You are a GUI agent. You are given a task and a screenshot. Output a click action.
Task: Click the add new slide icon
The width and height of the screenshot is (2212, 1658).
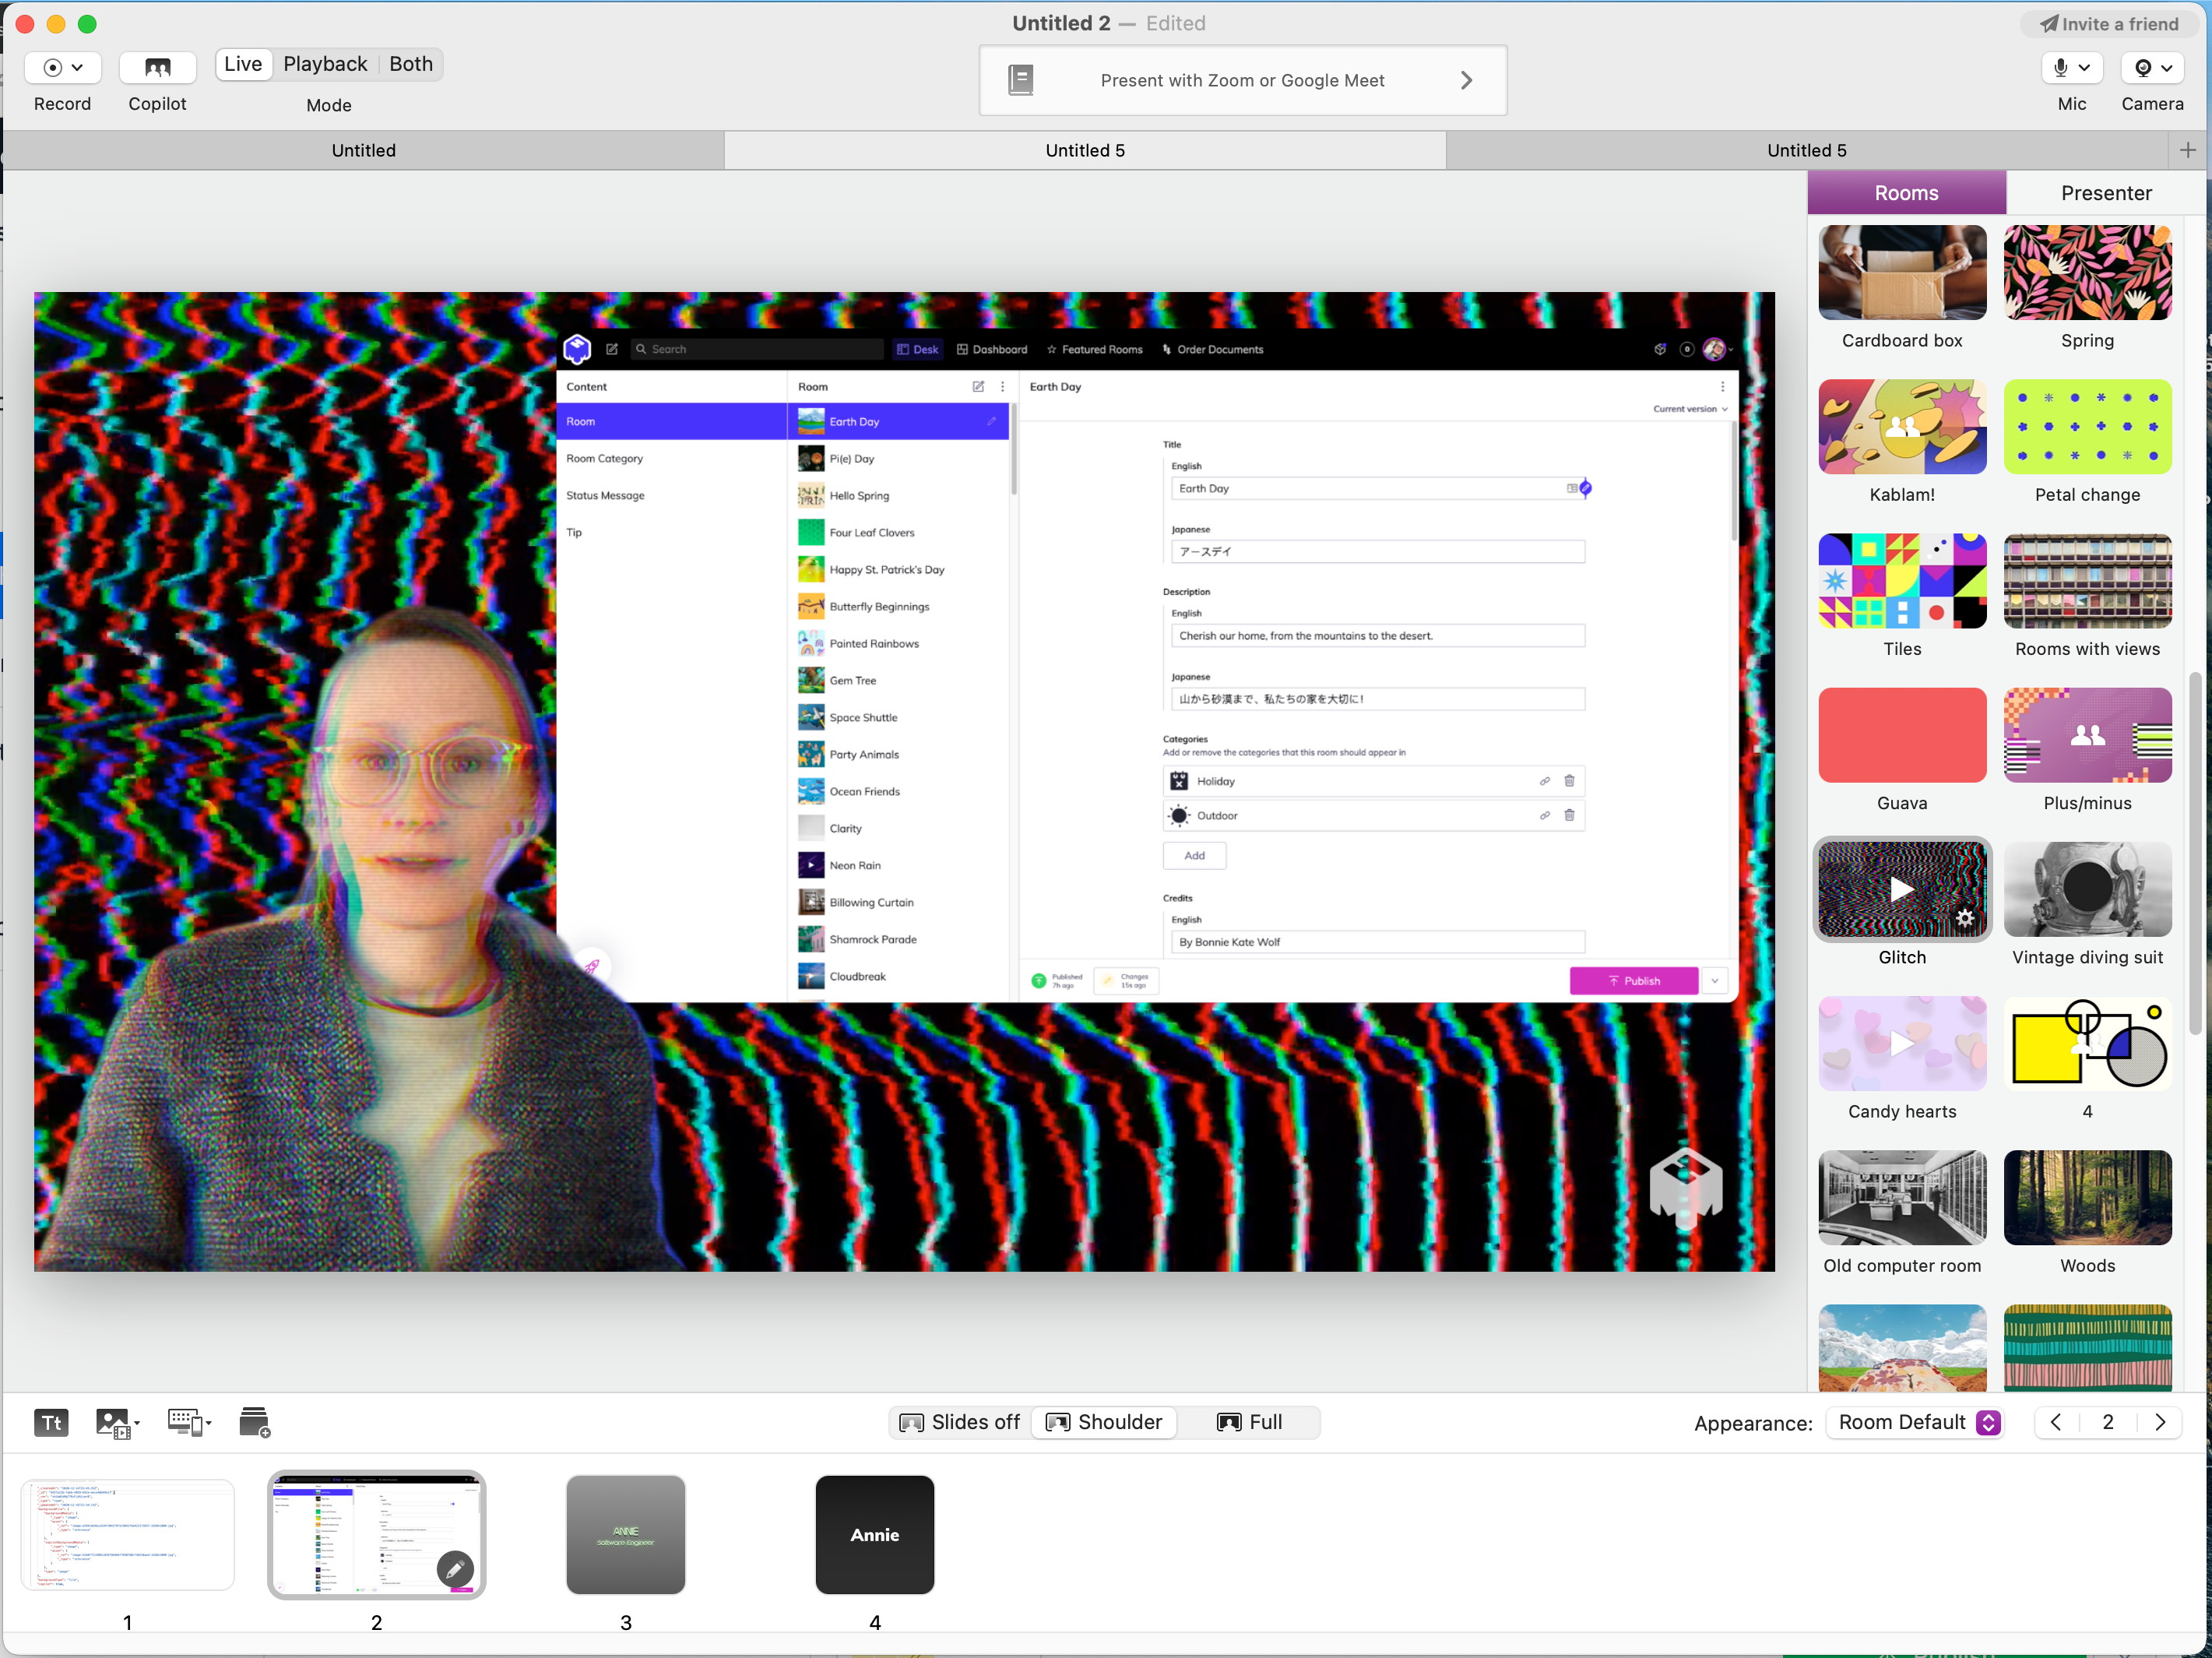coord(255,1422)
